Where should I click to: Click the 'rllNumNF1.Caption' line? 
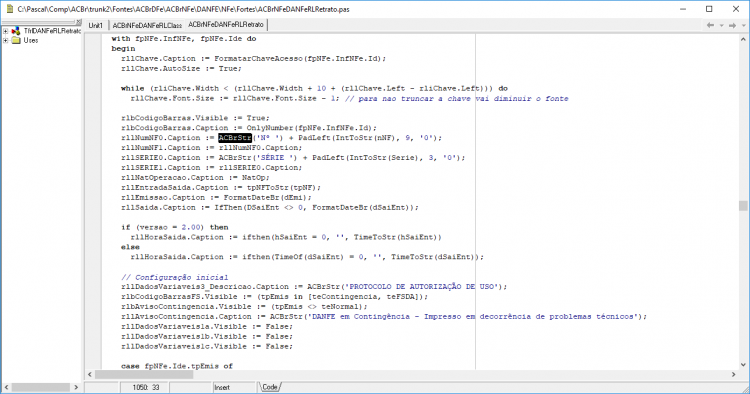(x=211, y=148)
